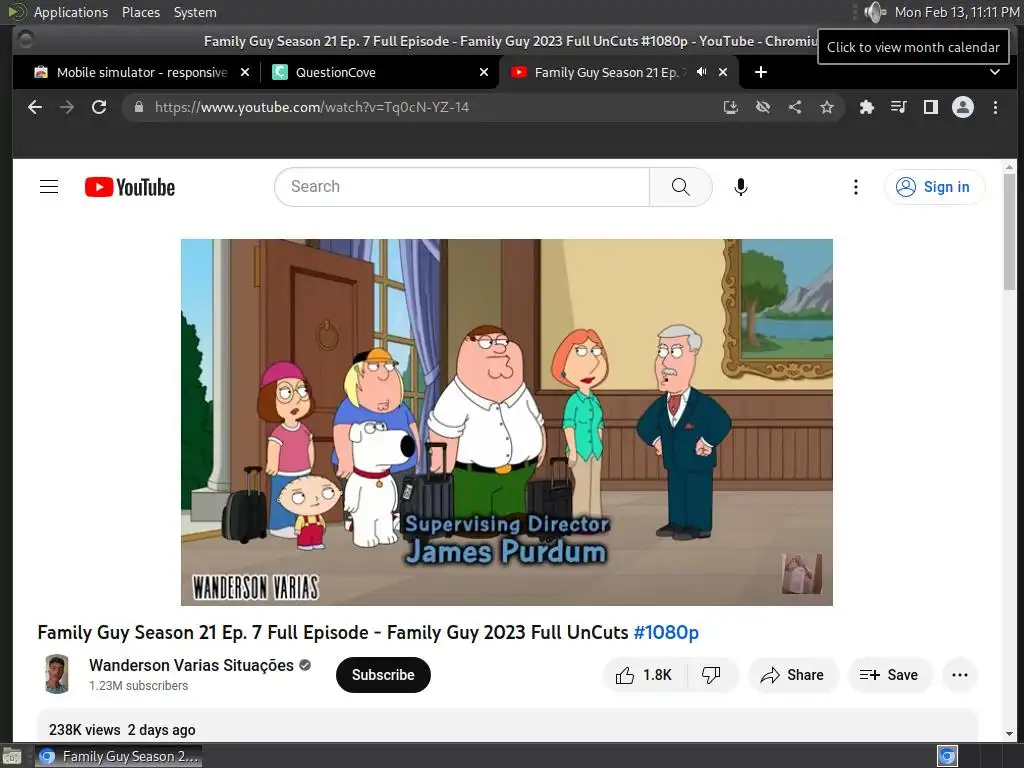Focus the YouTube Search field

click(x=462, y=187)
